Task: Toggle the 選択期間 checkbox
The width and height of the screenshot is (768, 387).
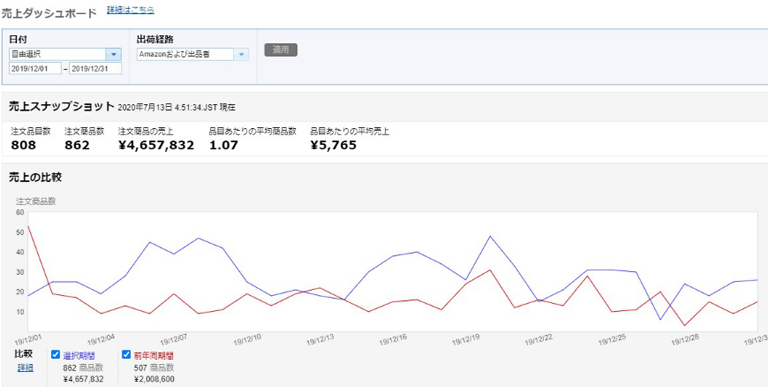Action: [55, 355]
